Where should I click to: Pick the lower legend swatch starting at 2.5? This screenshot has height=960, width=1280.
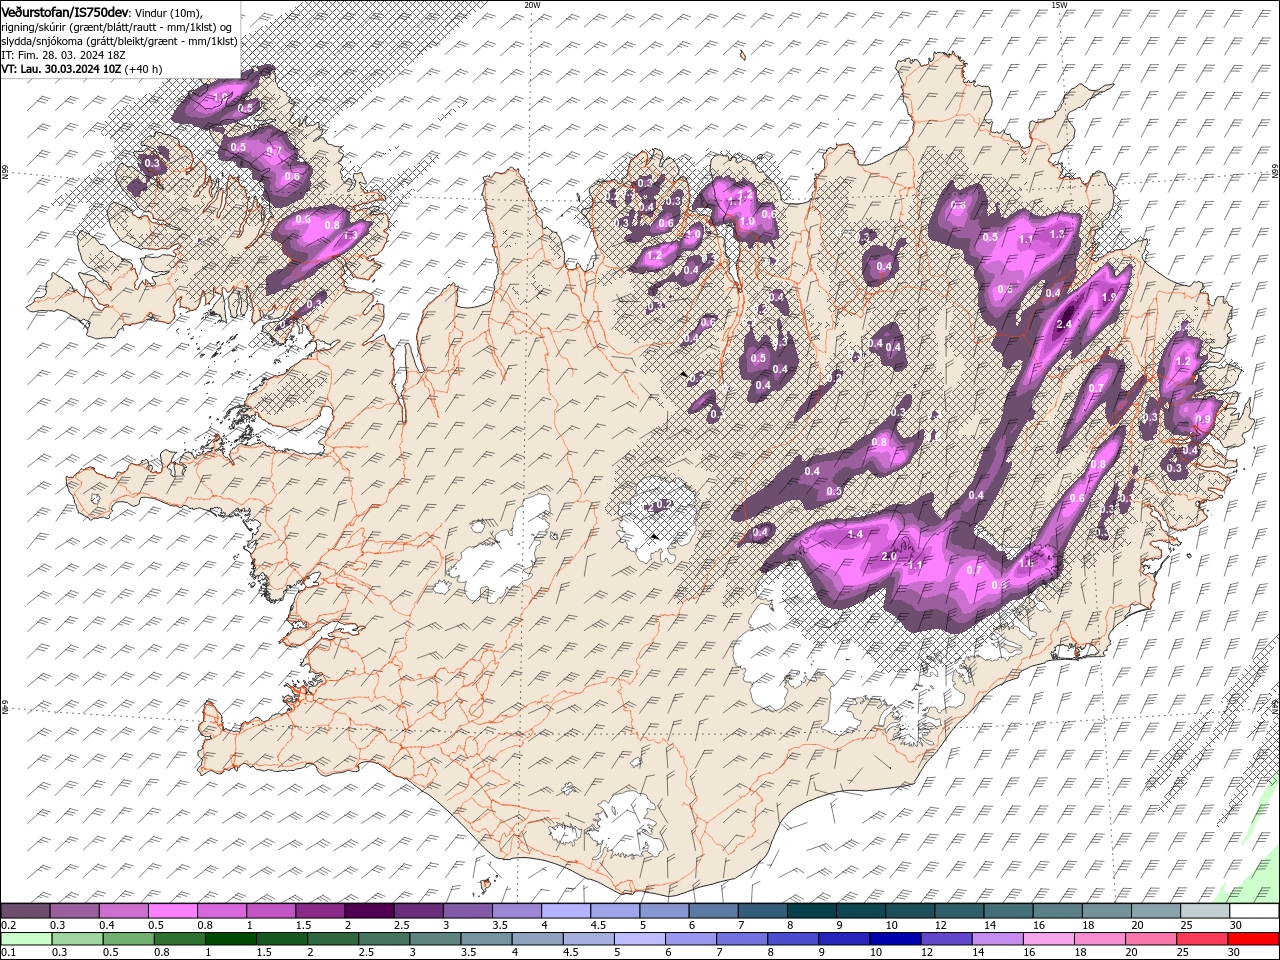click(x=384, y=938)
